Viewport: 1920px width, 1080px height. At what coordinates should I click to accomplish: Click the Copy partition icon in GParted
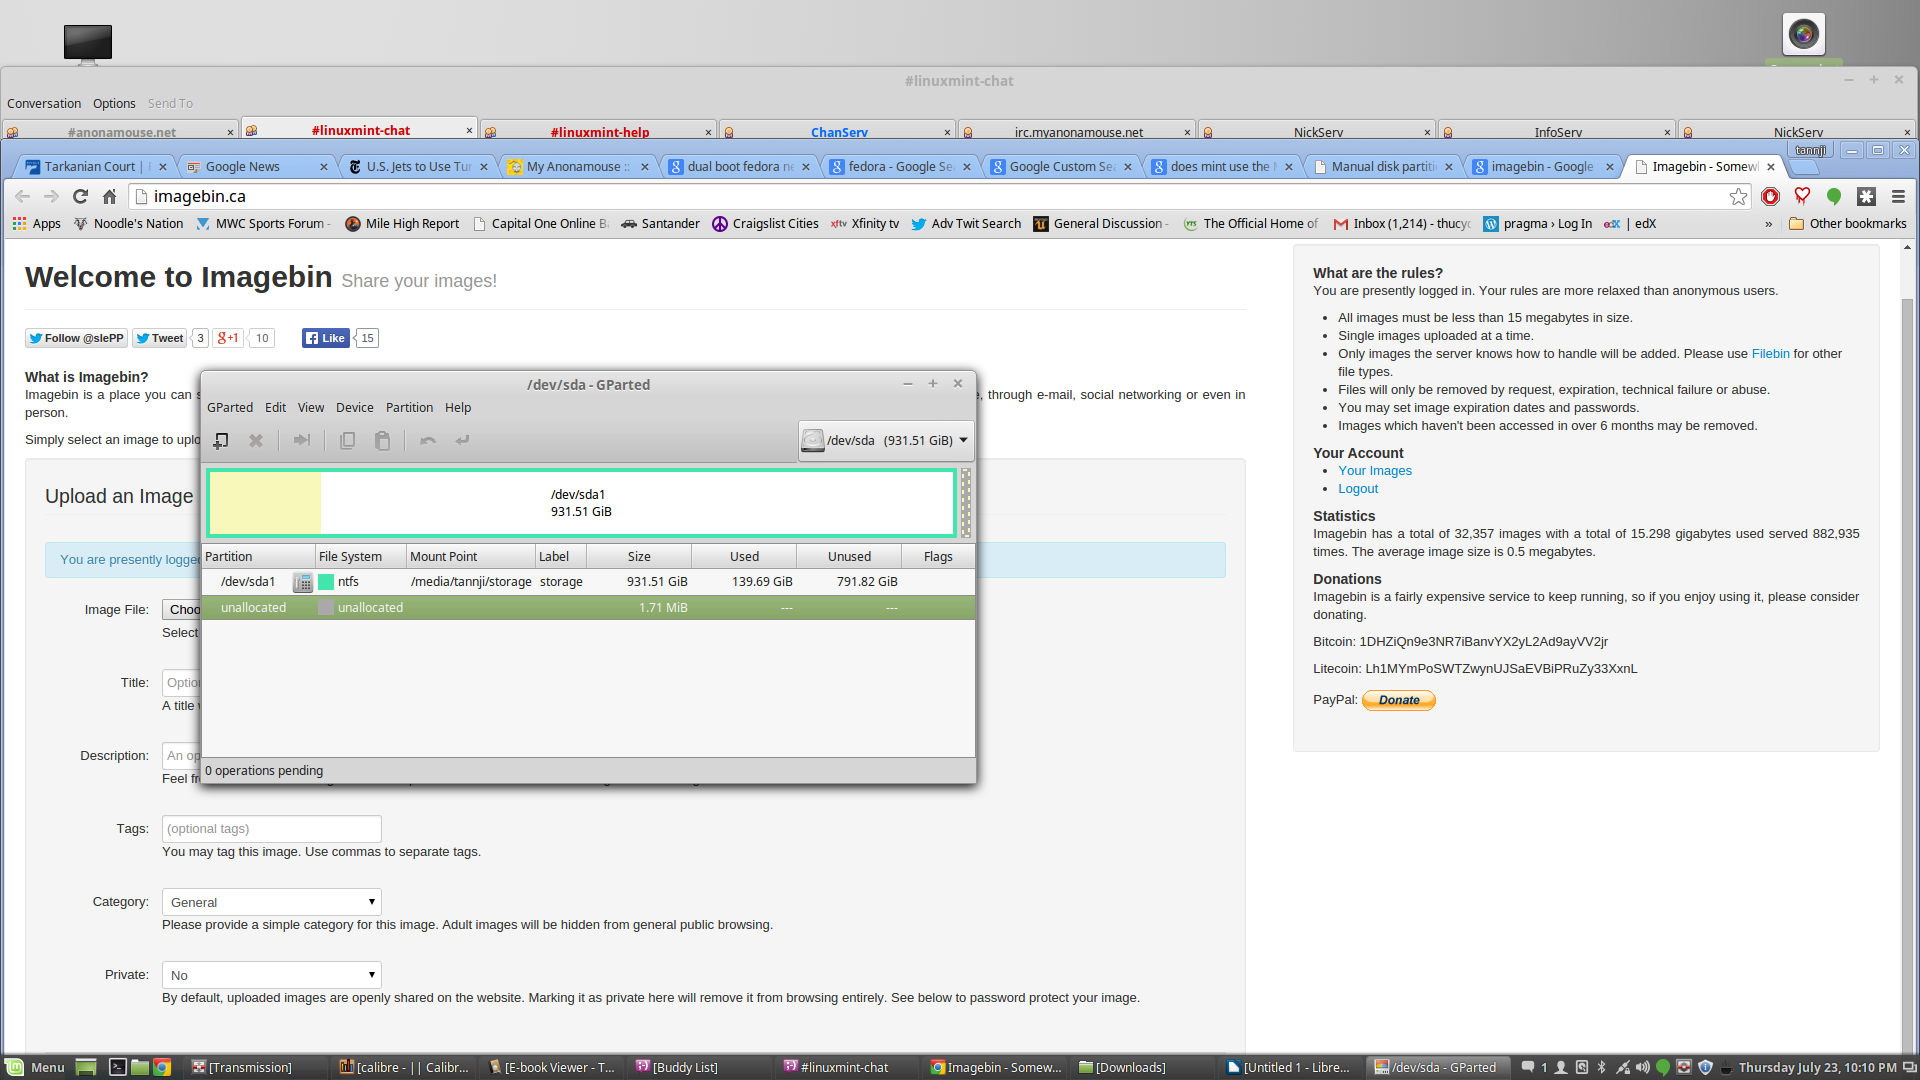[x=347, y=440]
